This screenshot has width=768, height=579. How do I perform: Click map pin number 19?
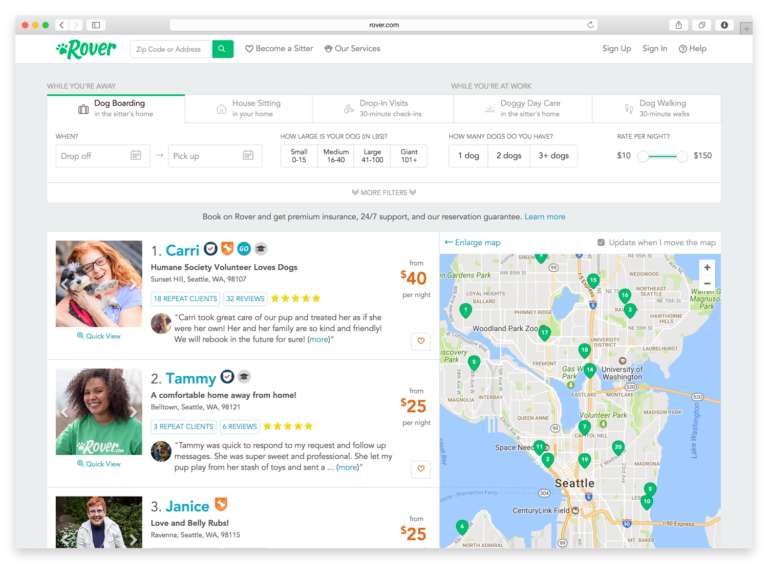click(x=584, y=460)
